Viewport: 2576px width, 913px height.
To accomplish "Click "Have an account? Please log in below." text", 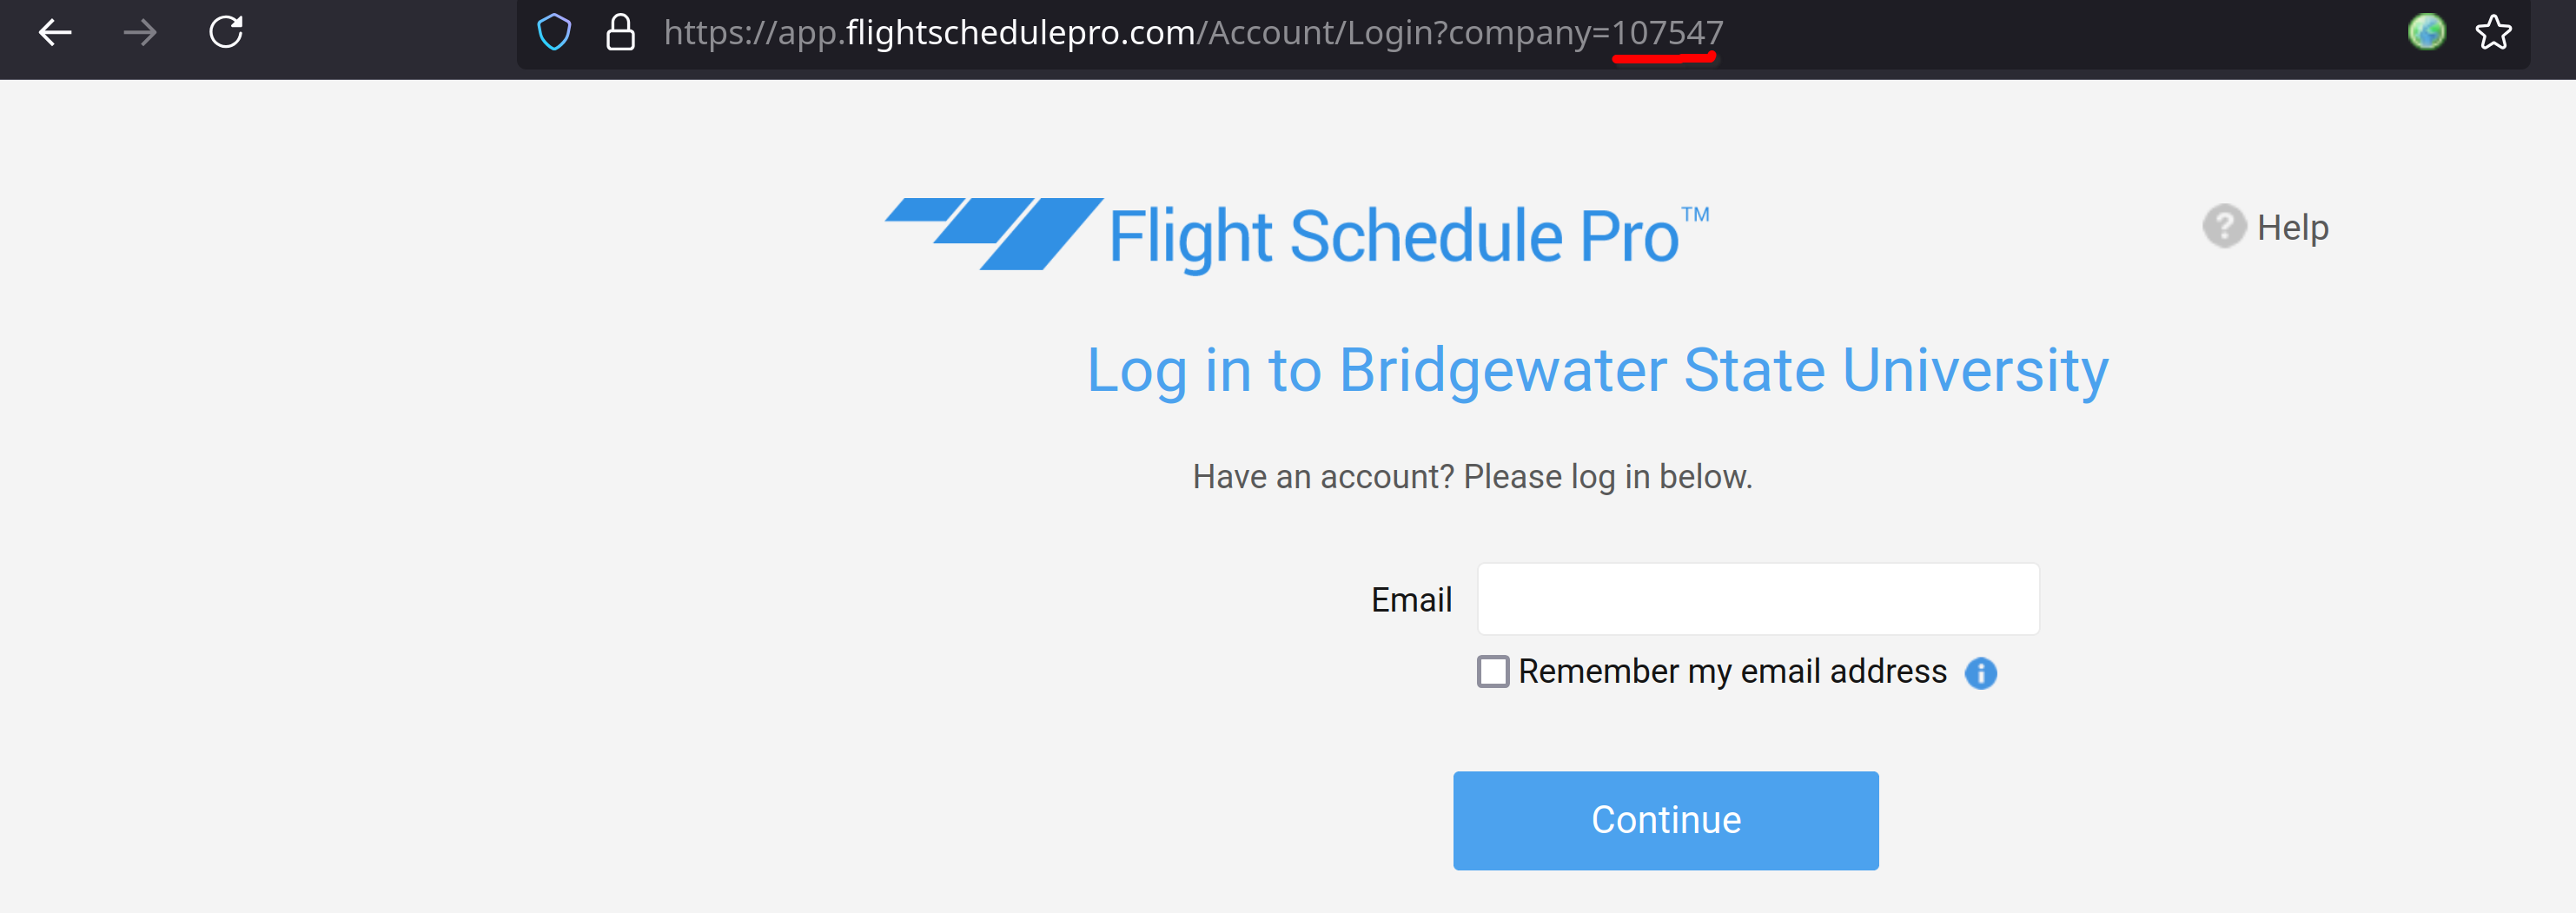I will click(1472, 477).
